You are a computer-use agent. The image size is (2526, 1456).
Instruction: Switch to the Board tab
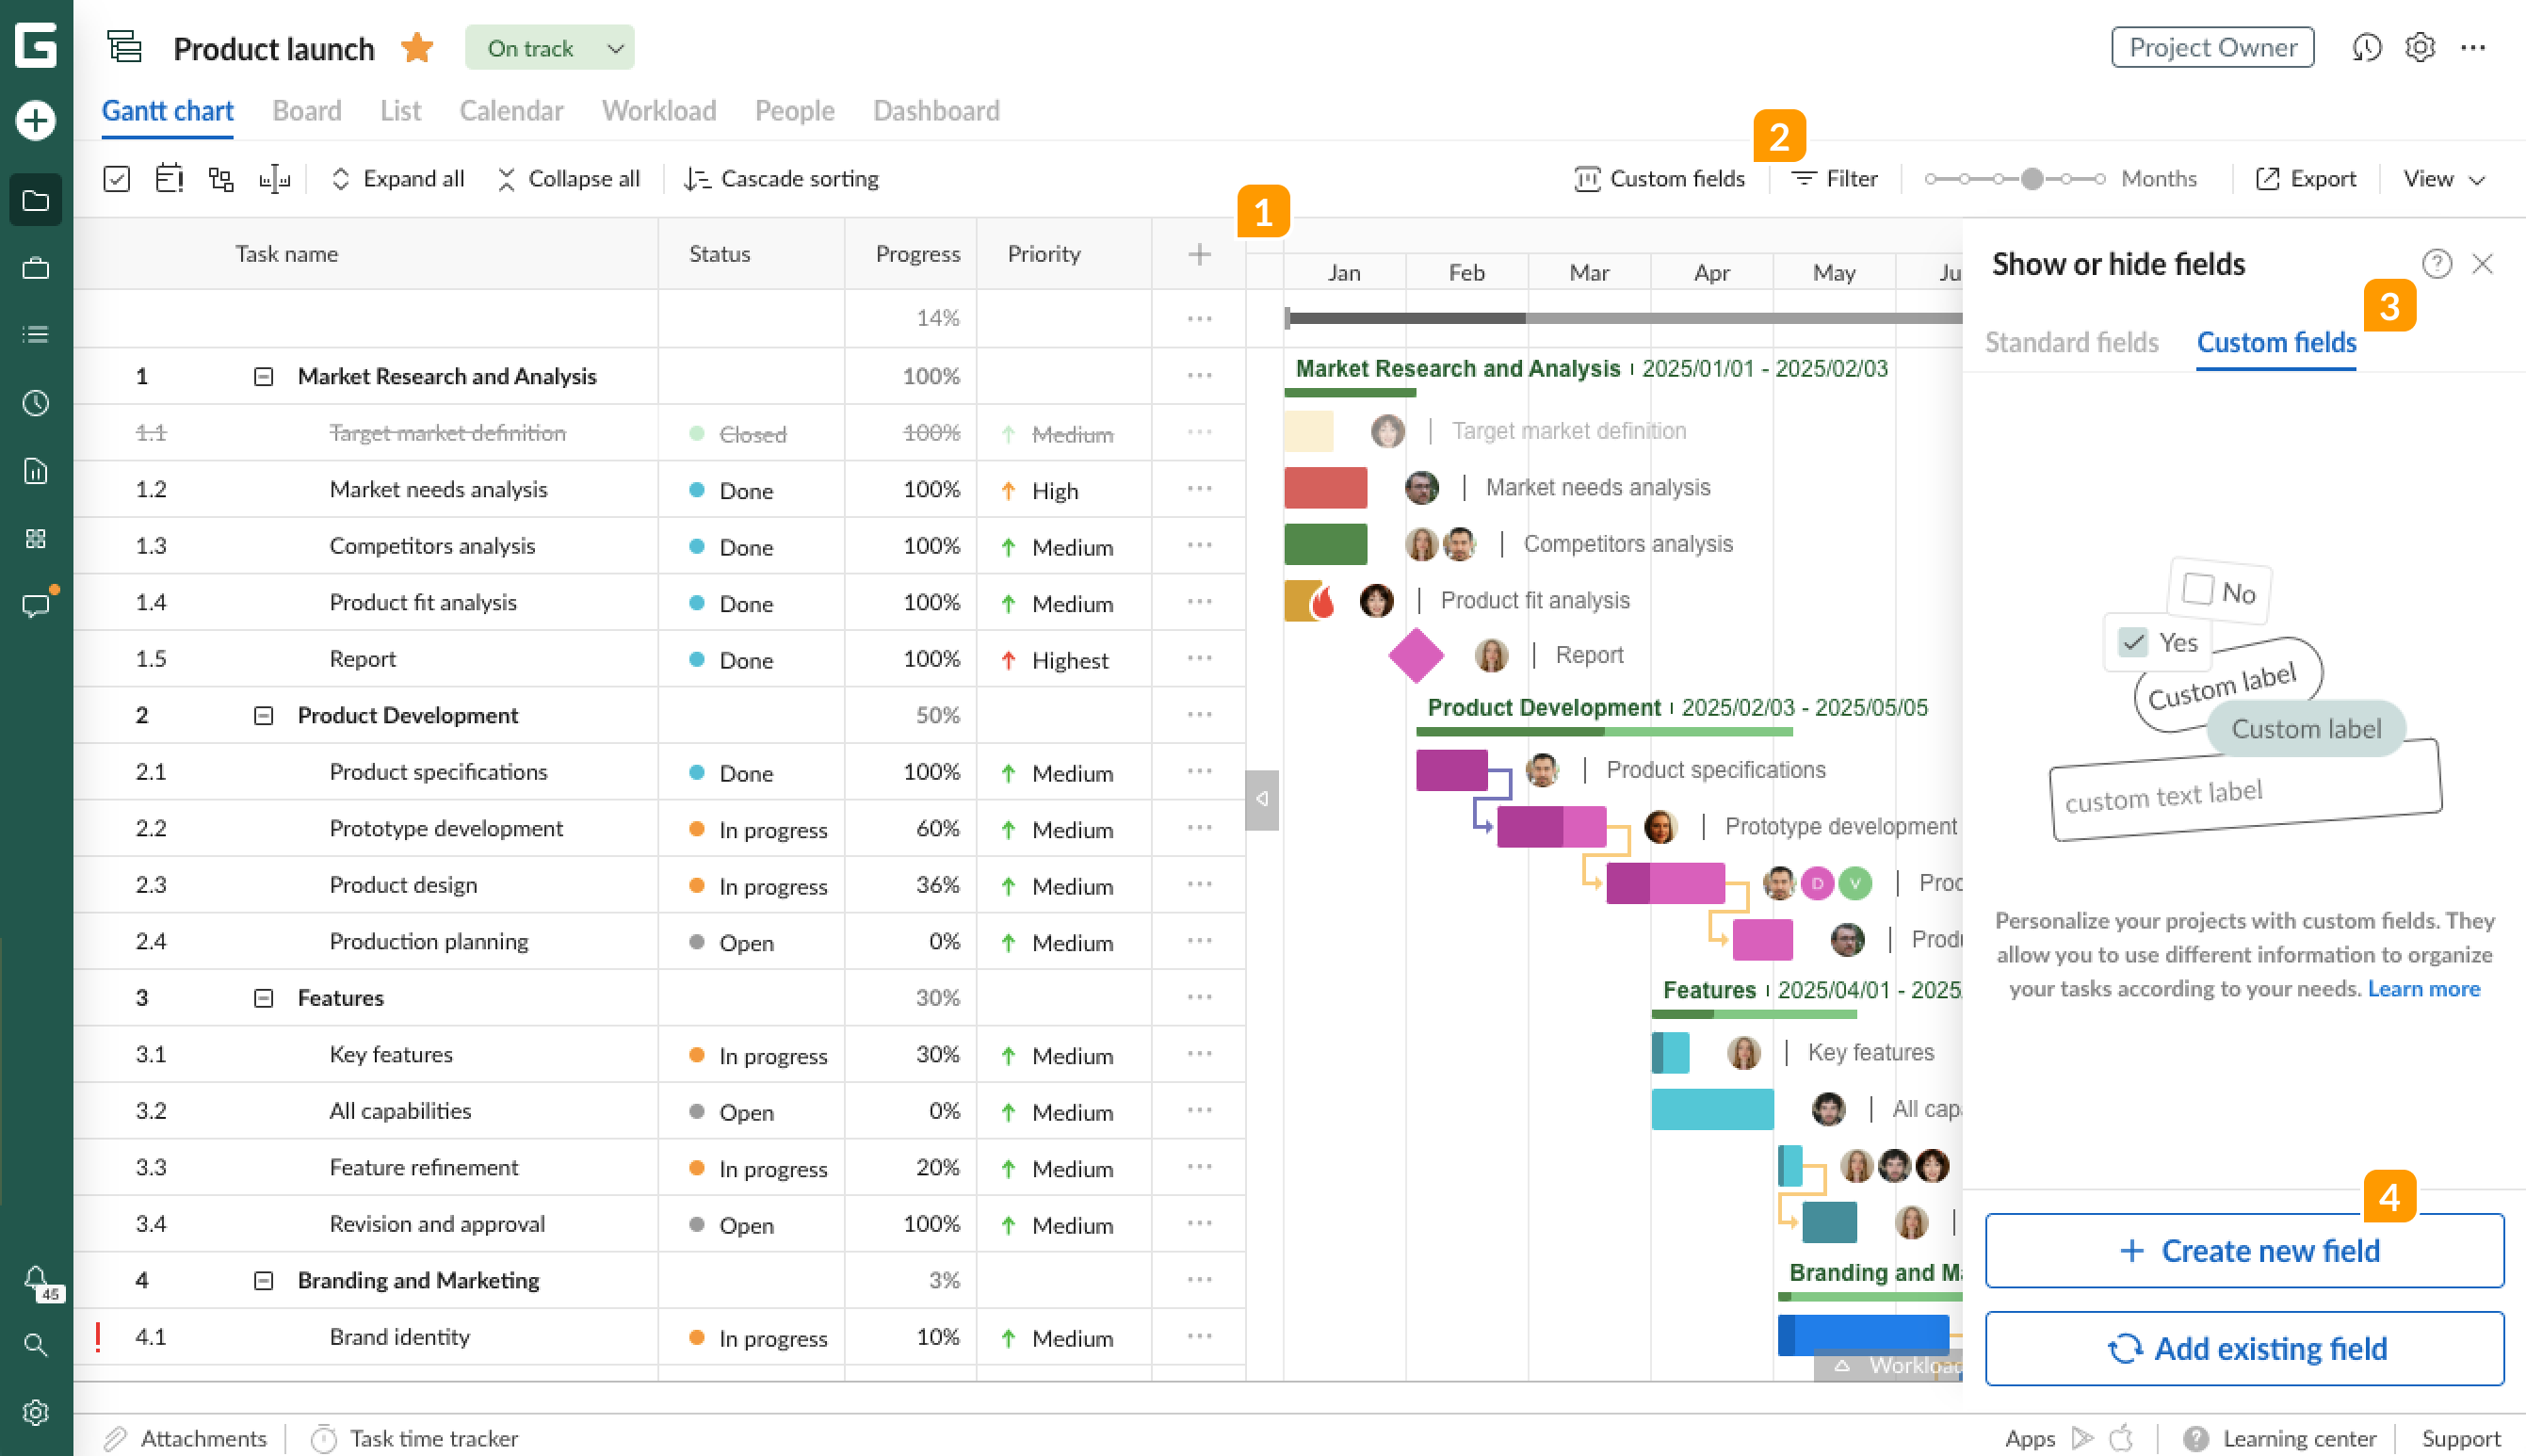pos(307,110)
